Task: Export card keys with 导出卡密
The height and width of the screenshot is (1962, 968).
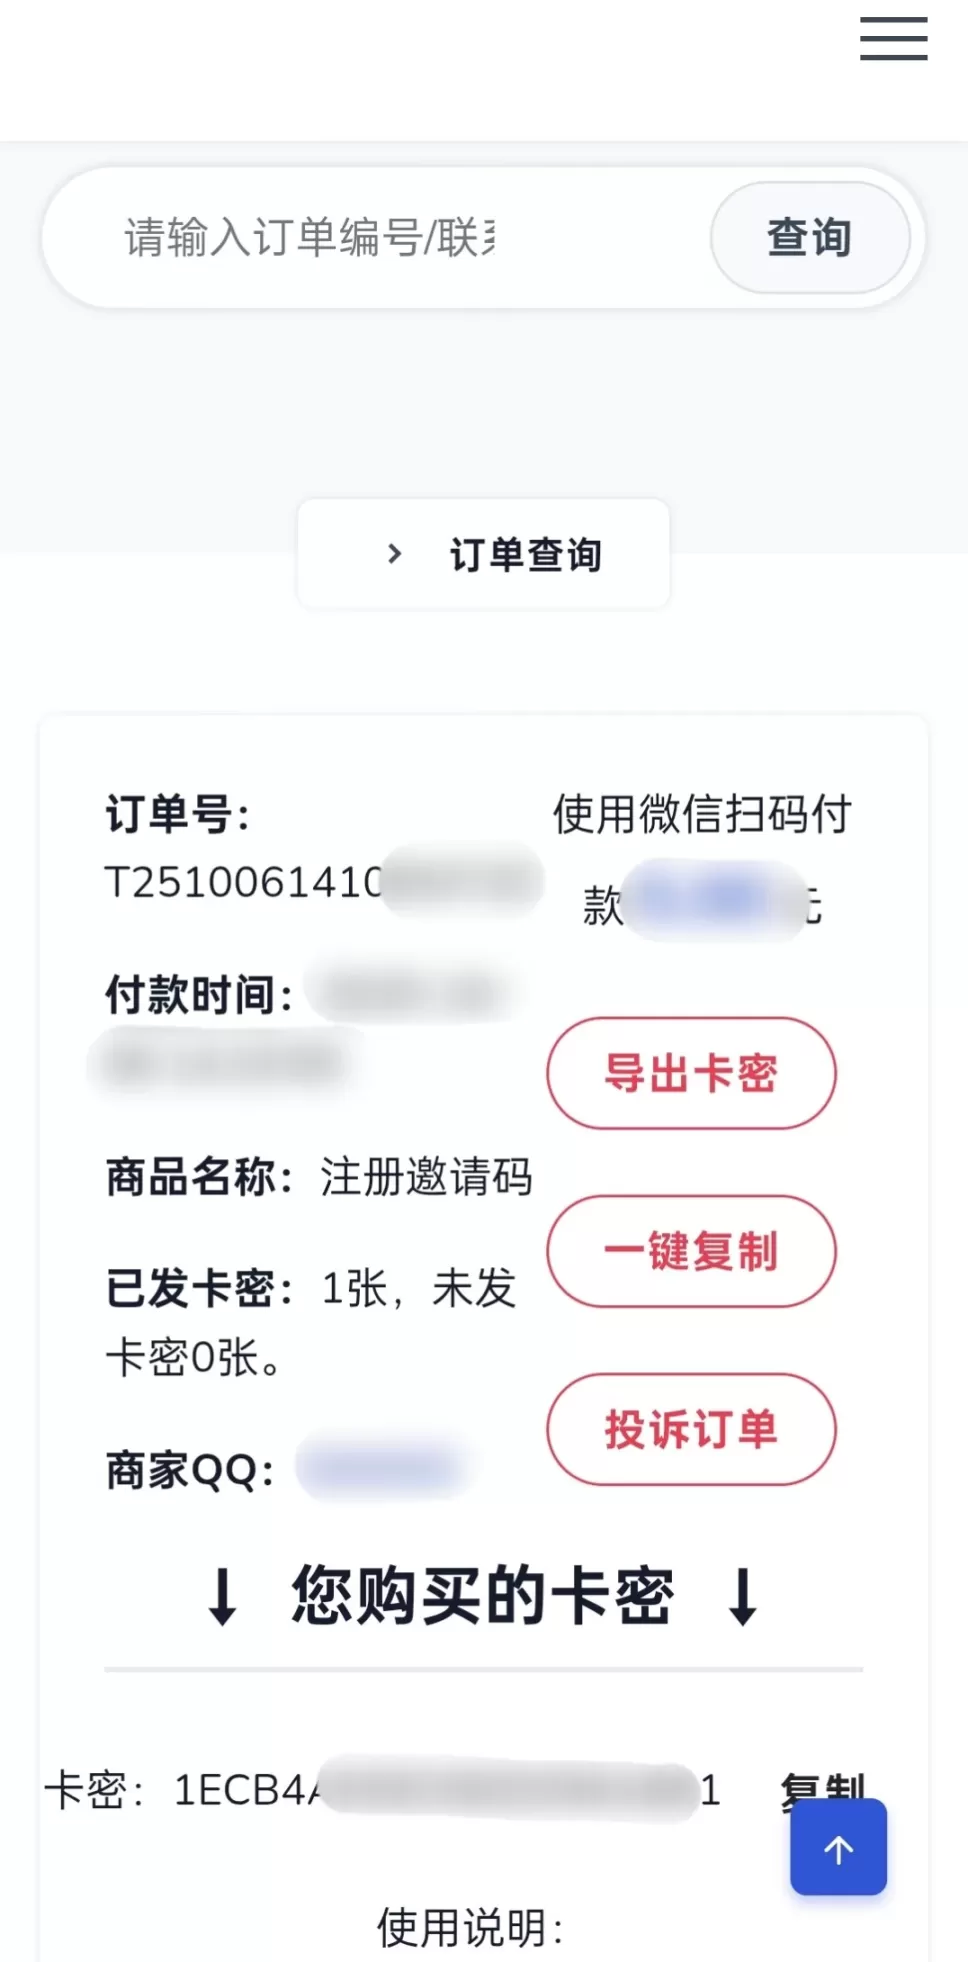Action: (x=691, y=1073)
